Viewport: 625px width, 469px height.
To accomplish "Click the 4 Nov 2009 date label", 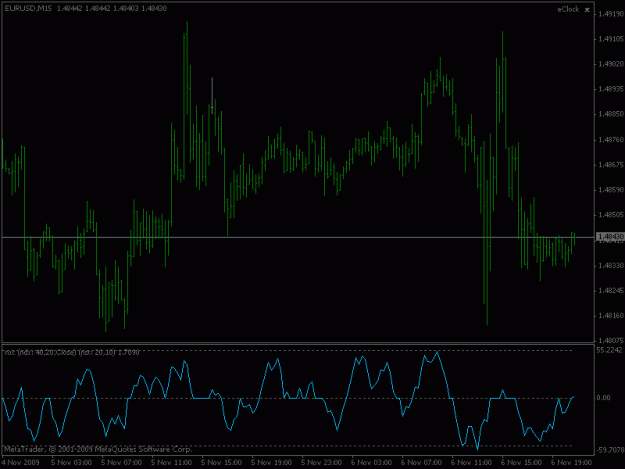I will [x=21, y=463].
